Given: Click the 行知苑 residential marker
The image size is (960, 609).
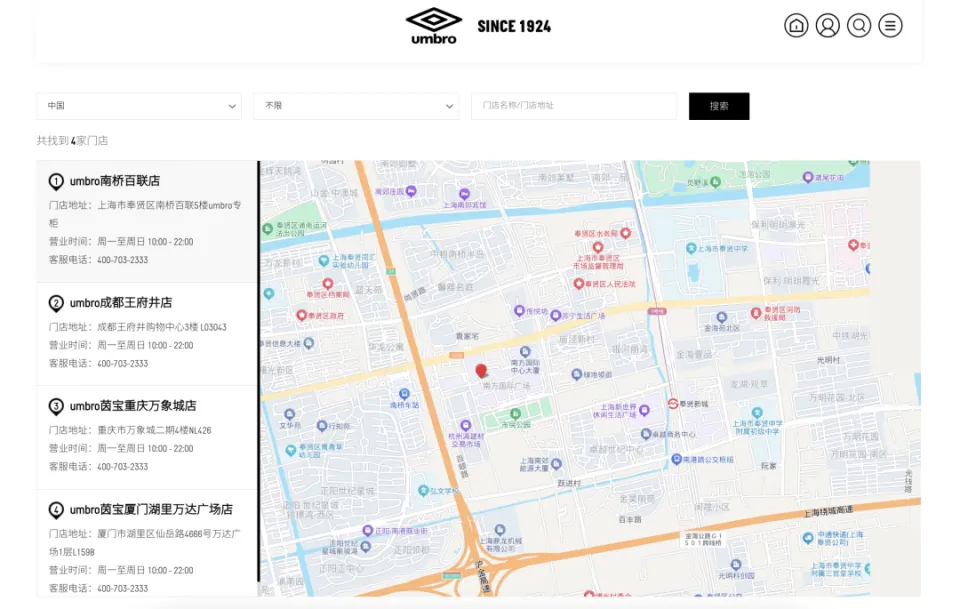Looking at the screenshot, I should tap(321, 426).
